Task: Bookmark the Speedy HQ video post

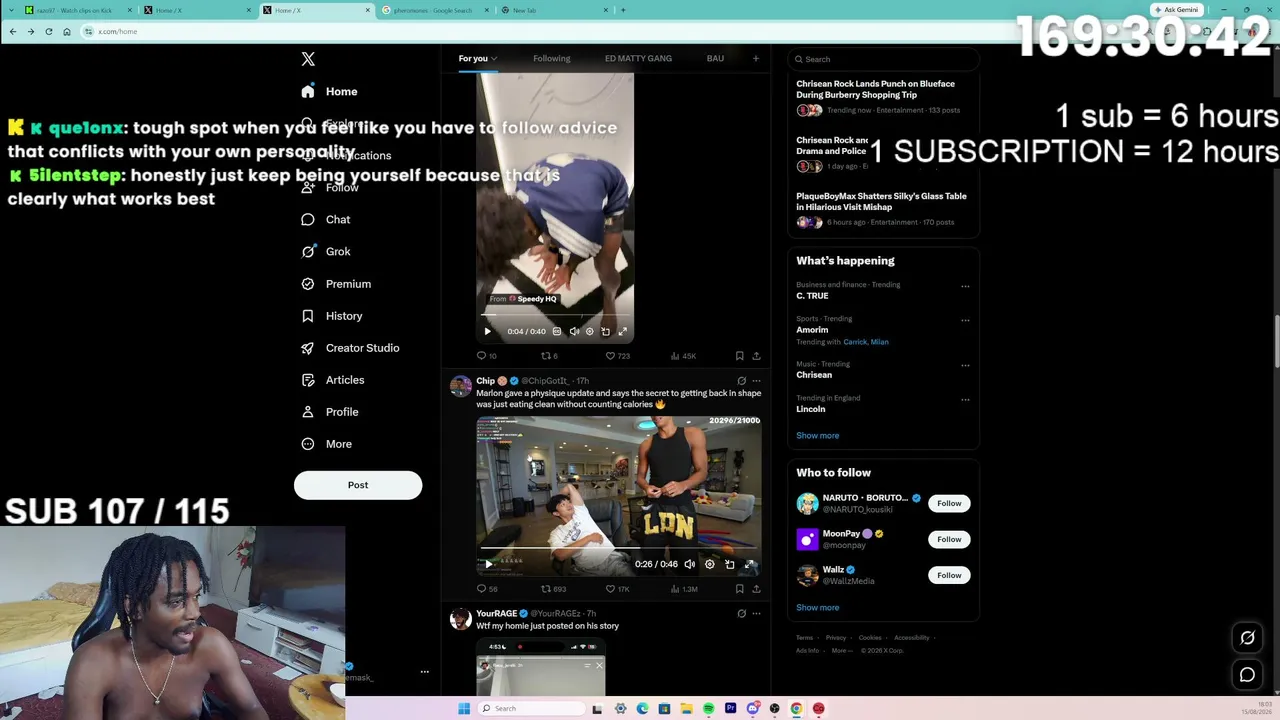Action: pos(739,356)
